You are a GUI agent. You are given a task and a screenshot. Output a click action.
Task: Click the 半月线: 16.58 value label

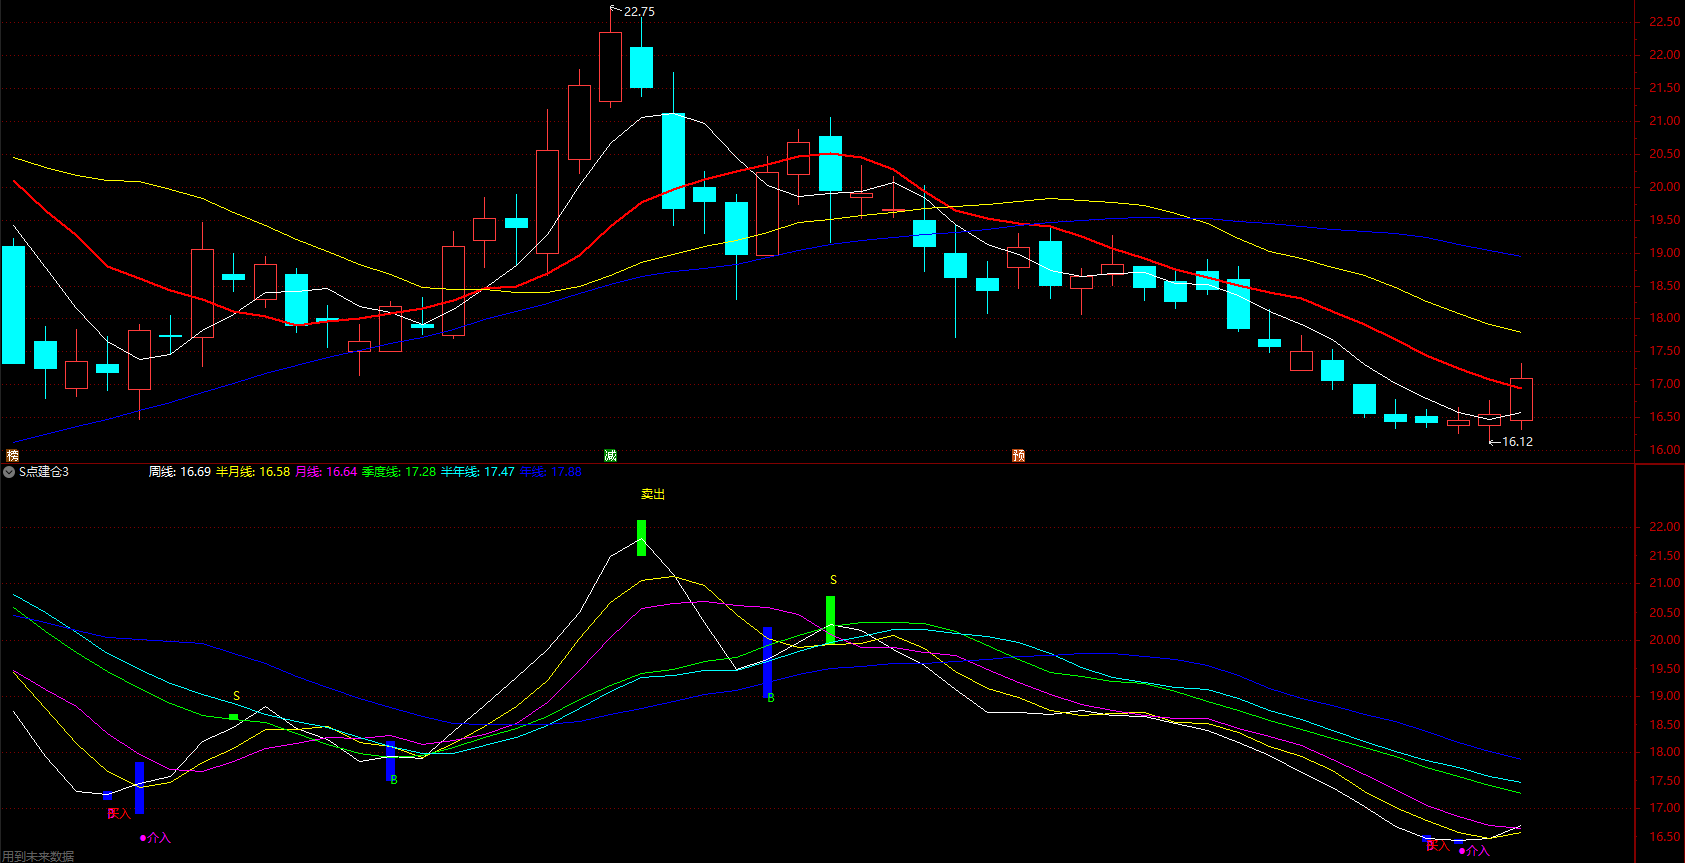point(253,472)
